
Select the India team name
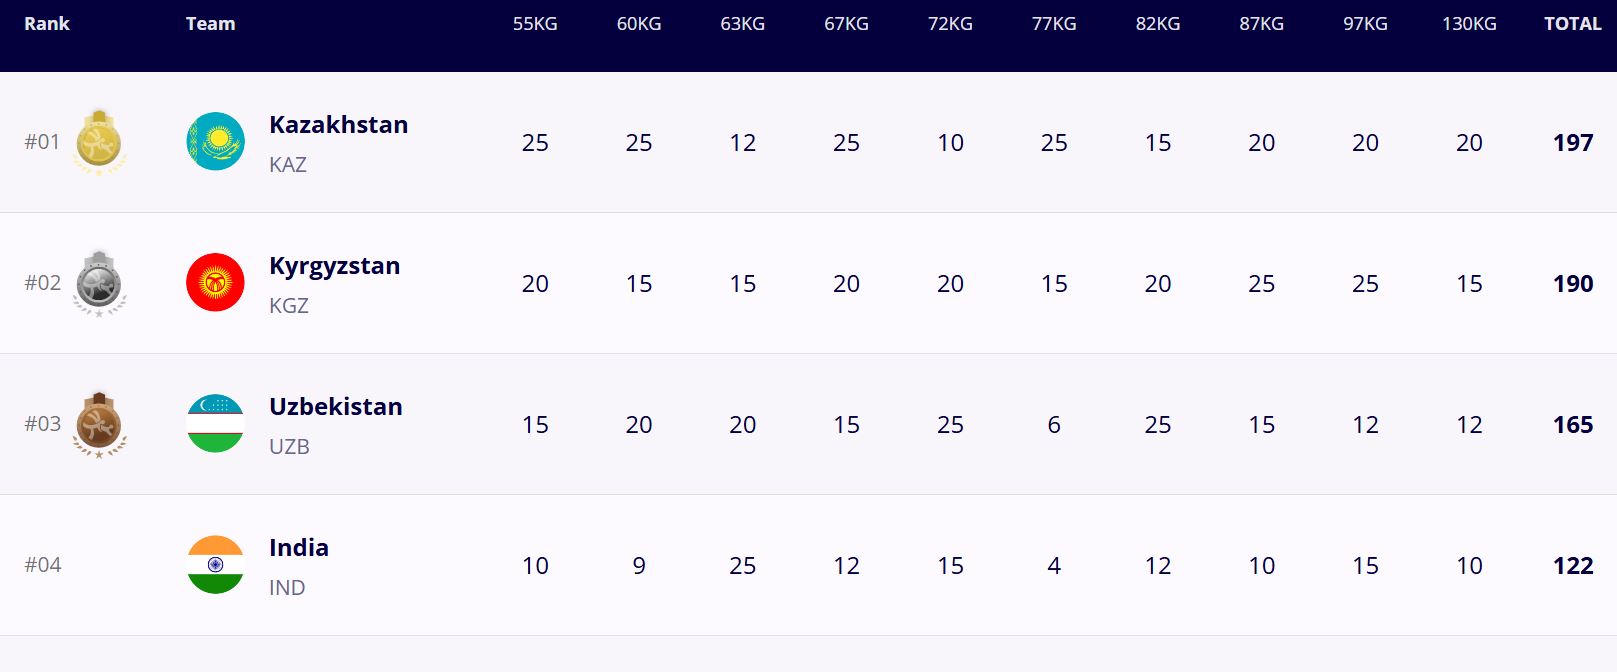tap(298, 548)
